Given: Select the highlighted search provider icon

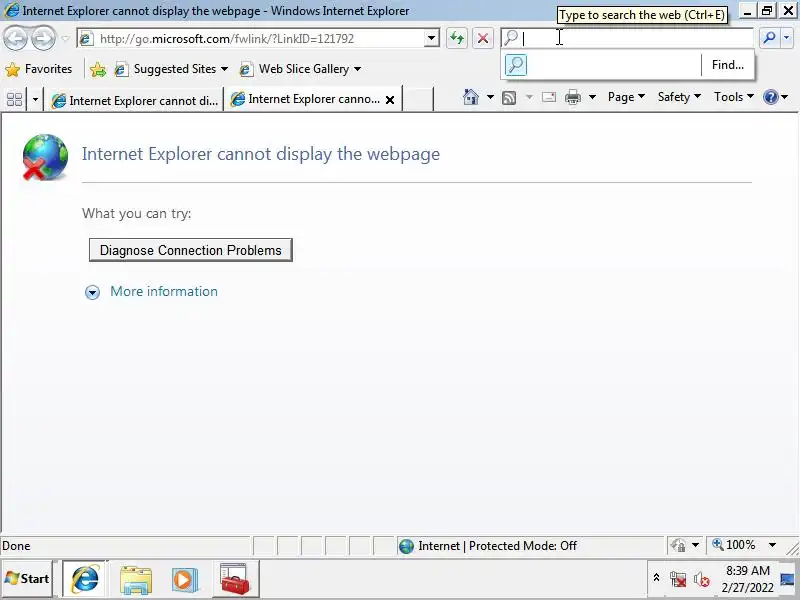Looking at the screenshot, I should (x=516, y=65).
